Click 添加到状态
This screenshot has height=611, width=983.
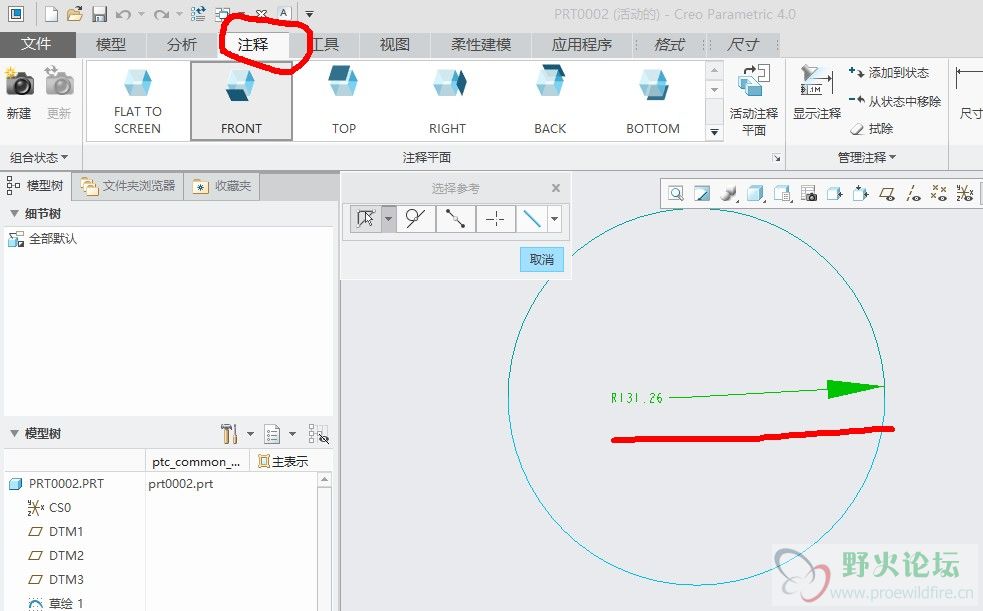[889, 73]
